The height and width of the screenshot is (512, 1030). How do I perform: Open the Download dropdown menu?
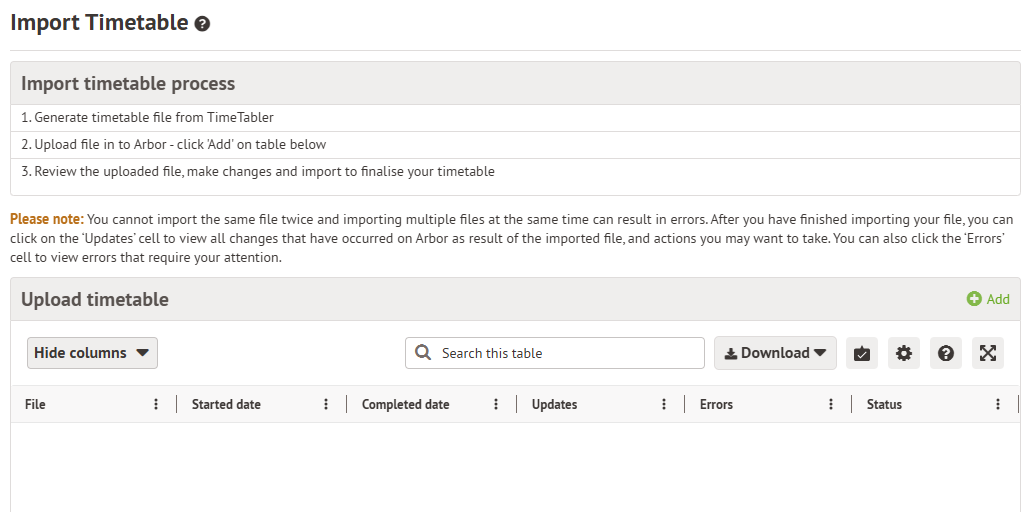click(775, 353)
